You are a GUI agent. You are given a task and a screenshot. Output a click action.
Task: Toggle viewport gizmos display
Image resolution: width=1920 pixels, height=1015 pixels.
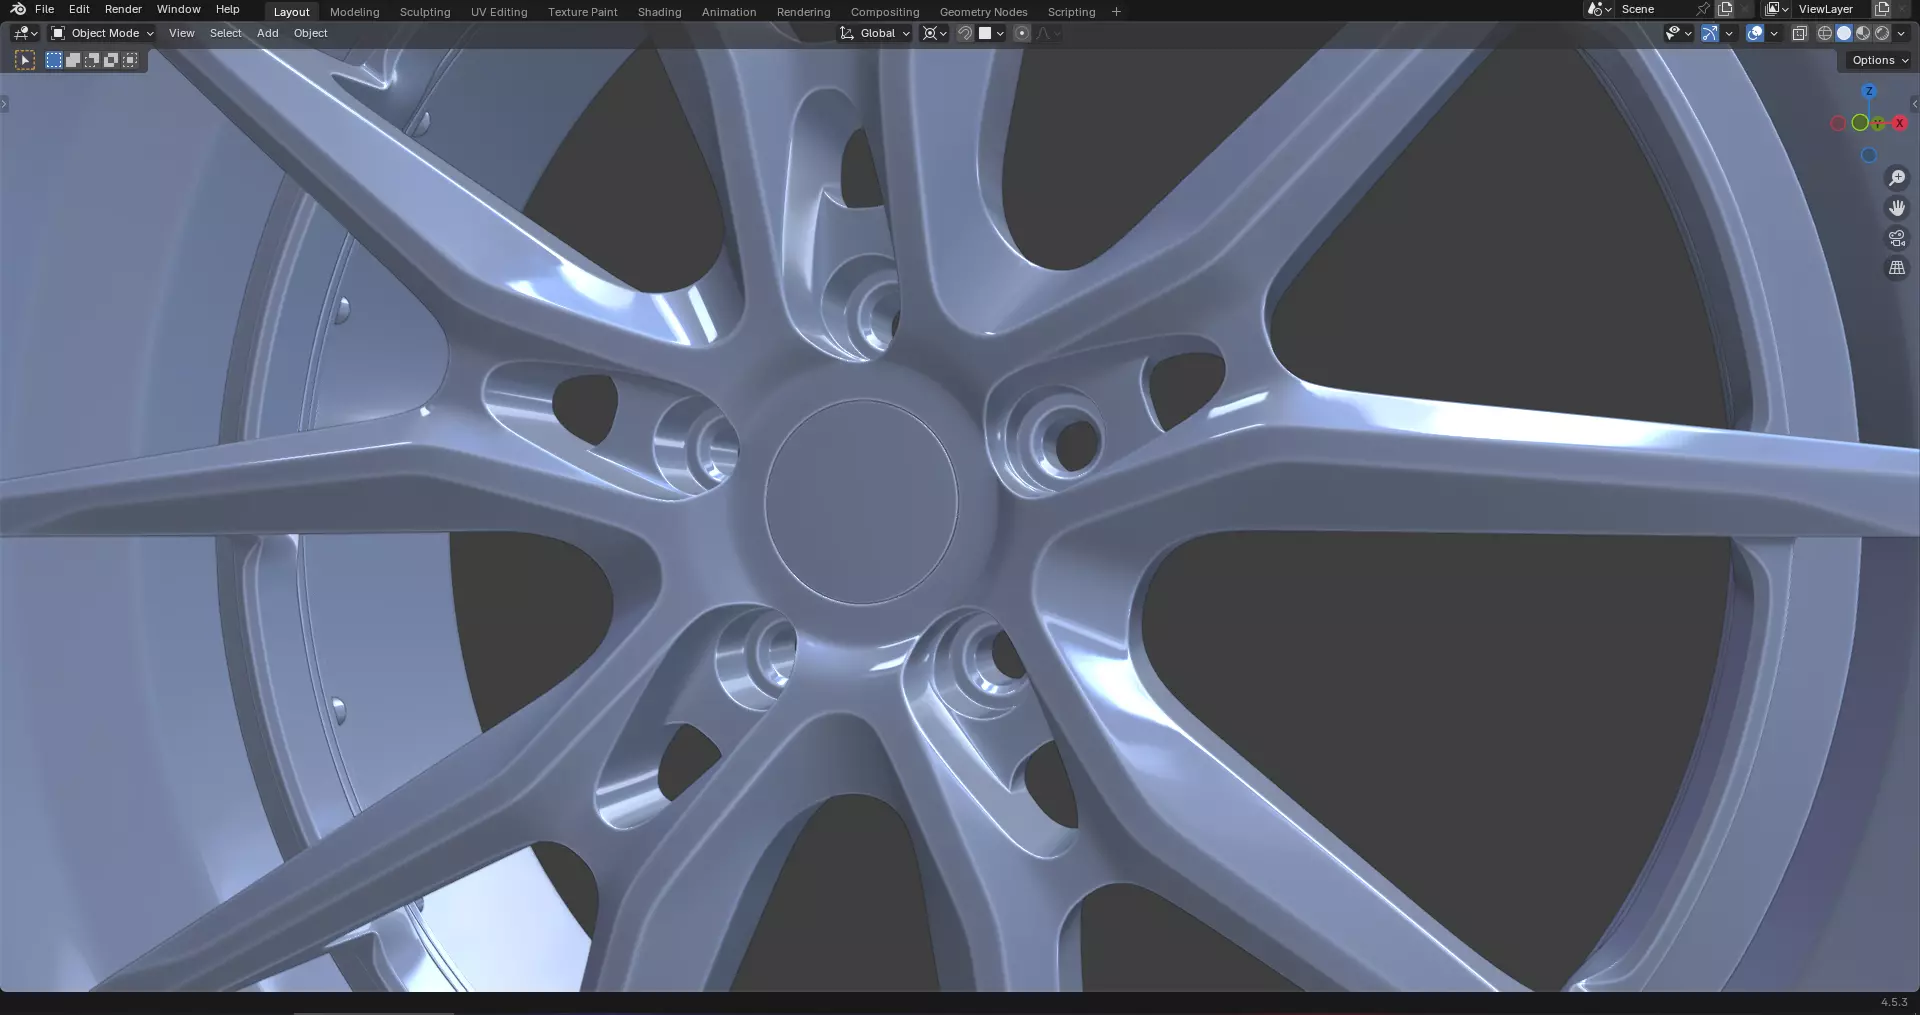1710,33
